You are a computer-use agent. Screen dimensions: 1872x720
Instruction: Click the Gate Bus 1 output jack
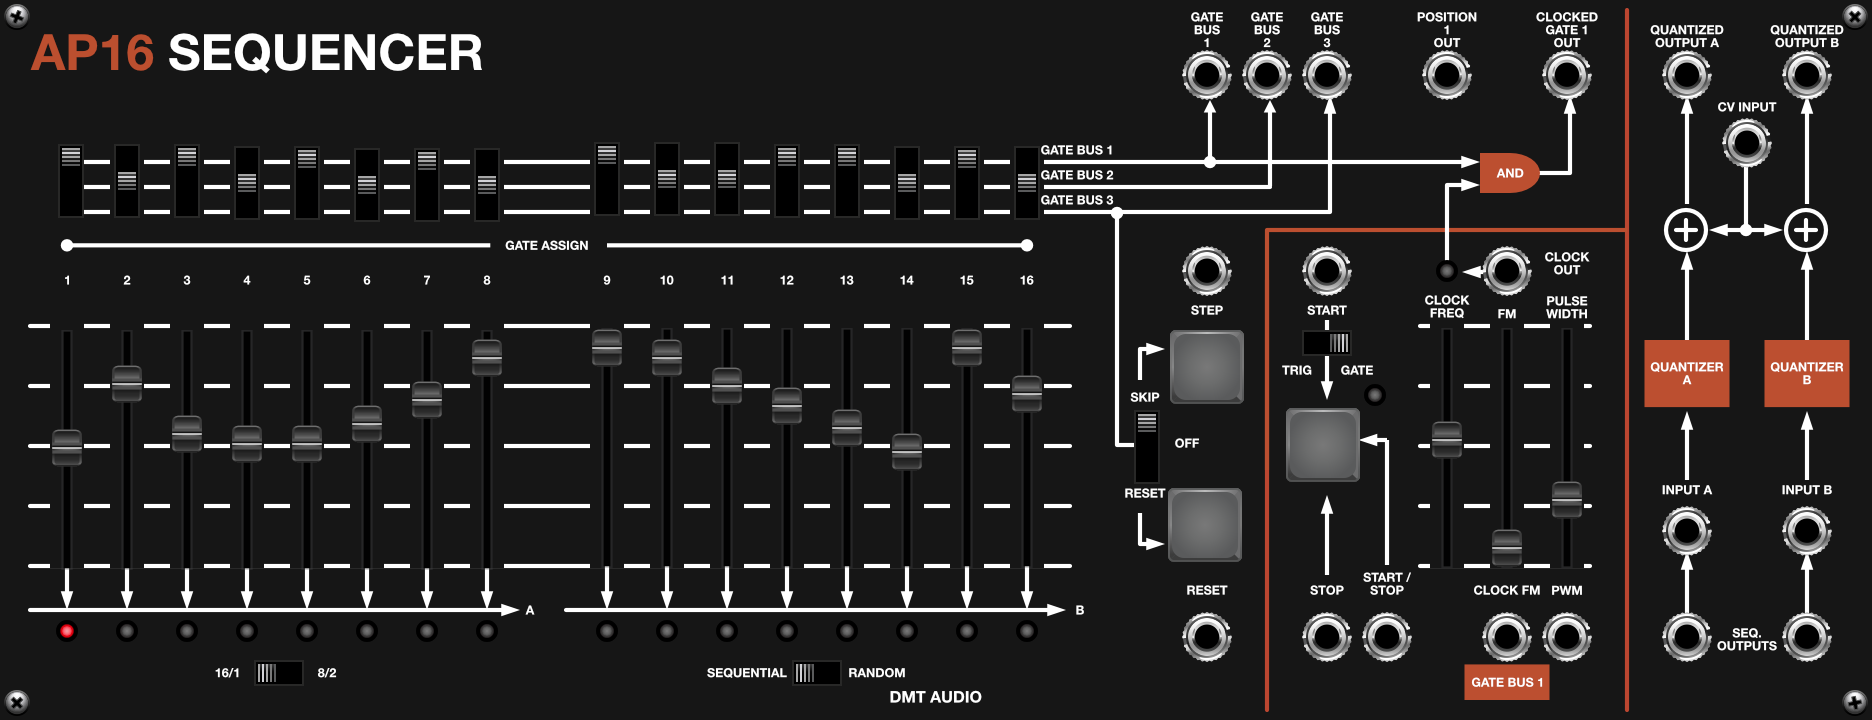point(1207,75)
